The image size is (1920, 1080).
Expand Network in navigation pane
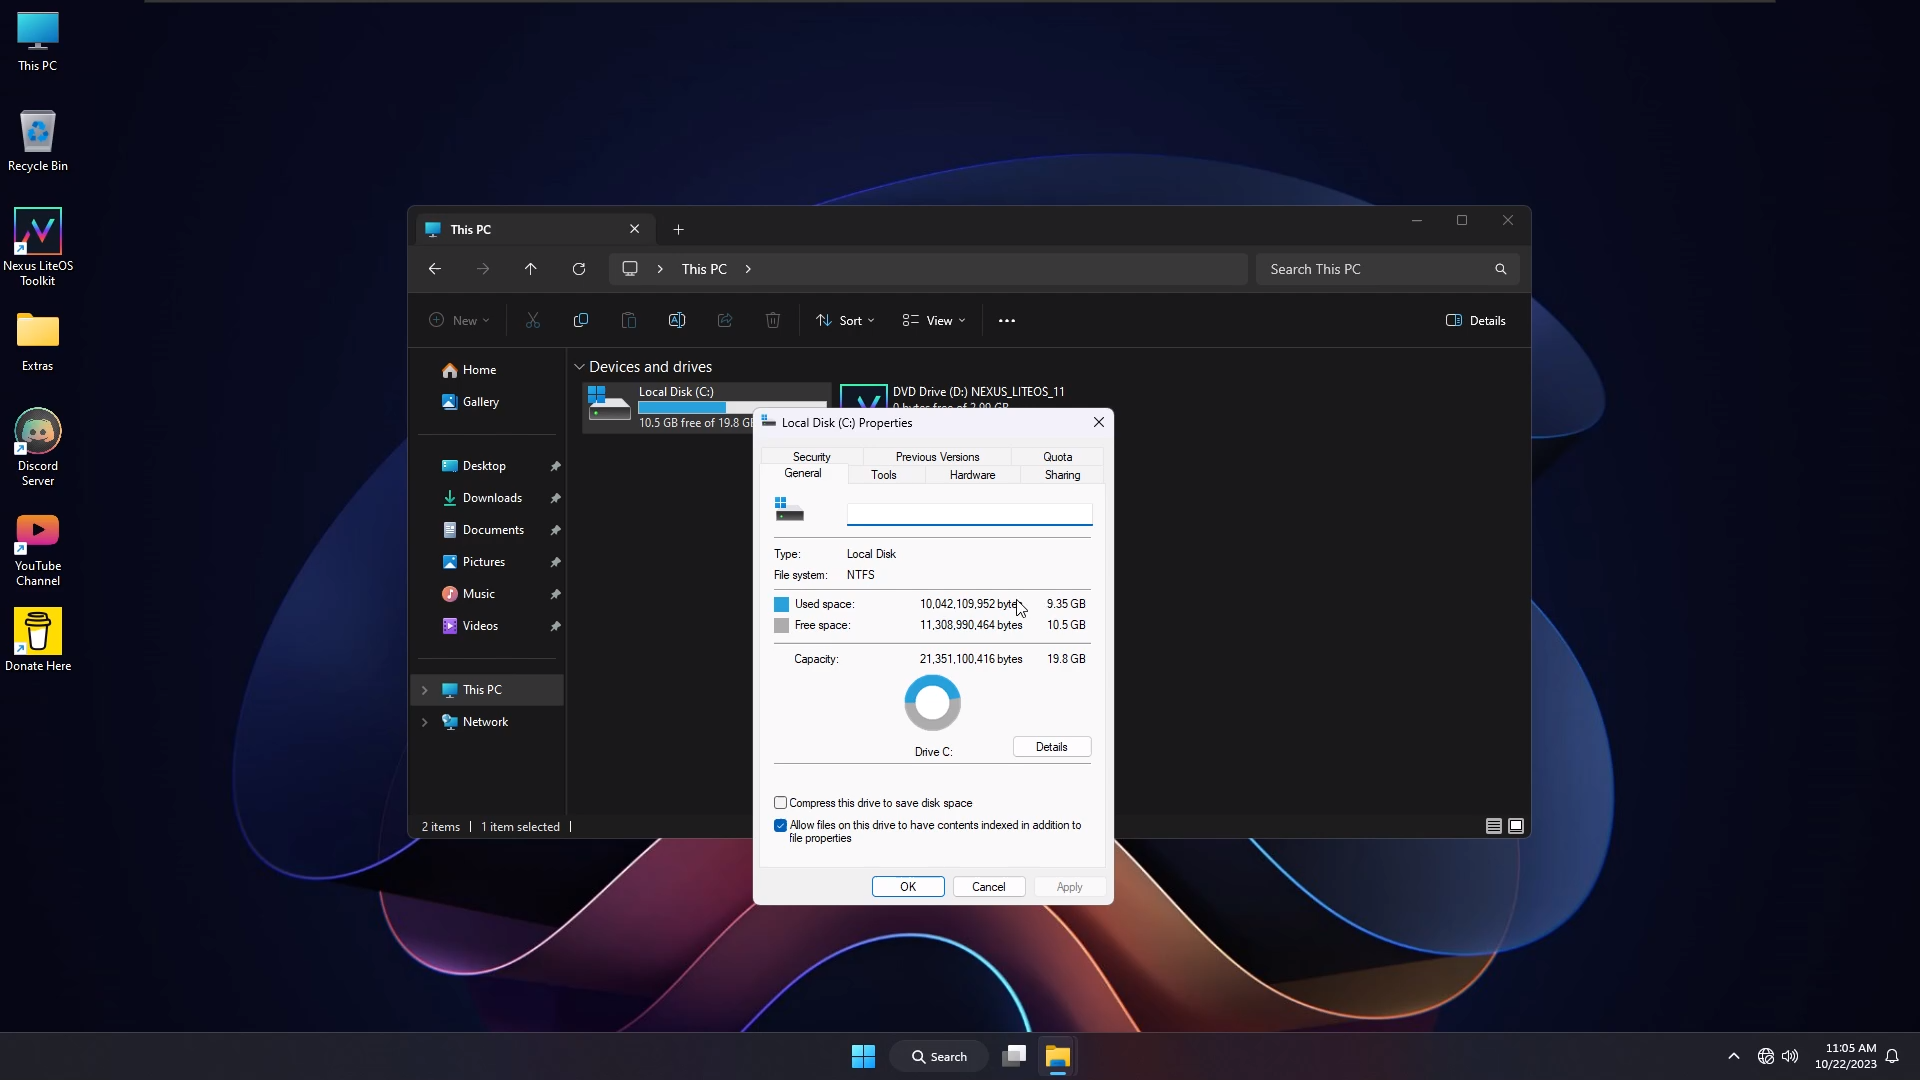[x=425, y=722]
